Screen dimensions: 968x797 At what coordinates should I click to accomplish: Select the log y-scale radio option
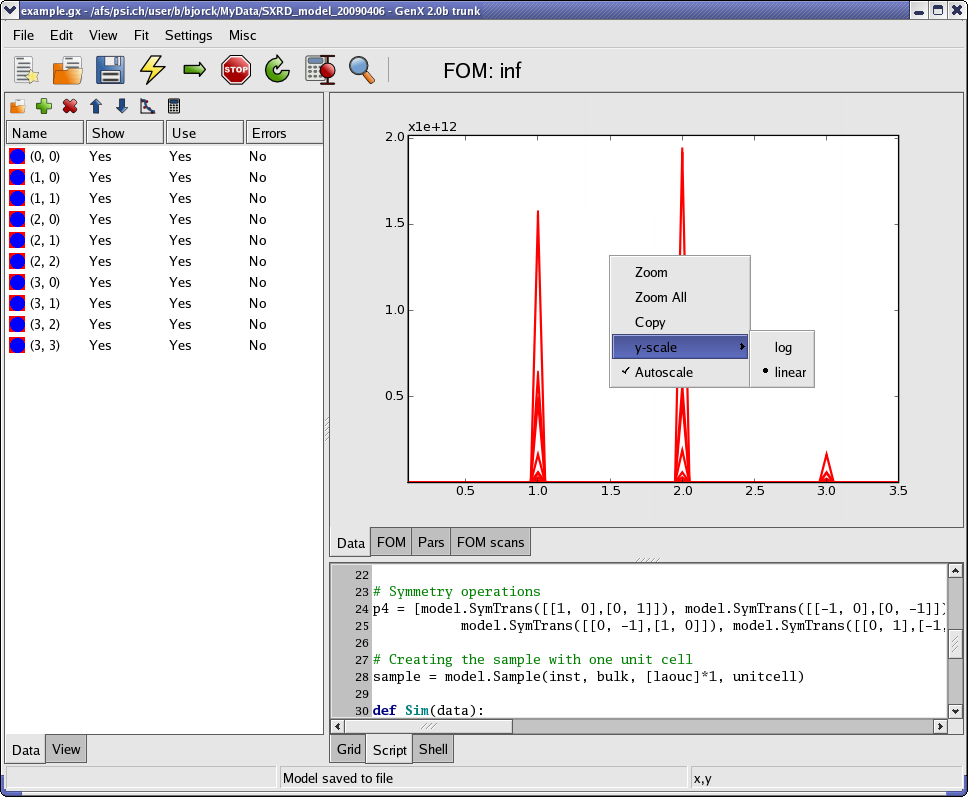[783, 347]
